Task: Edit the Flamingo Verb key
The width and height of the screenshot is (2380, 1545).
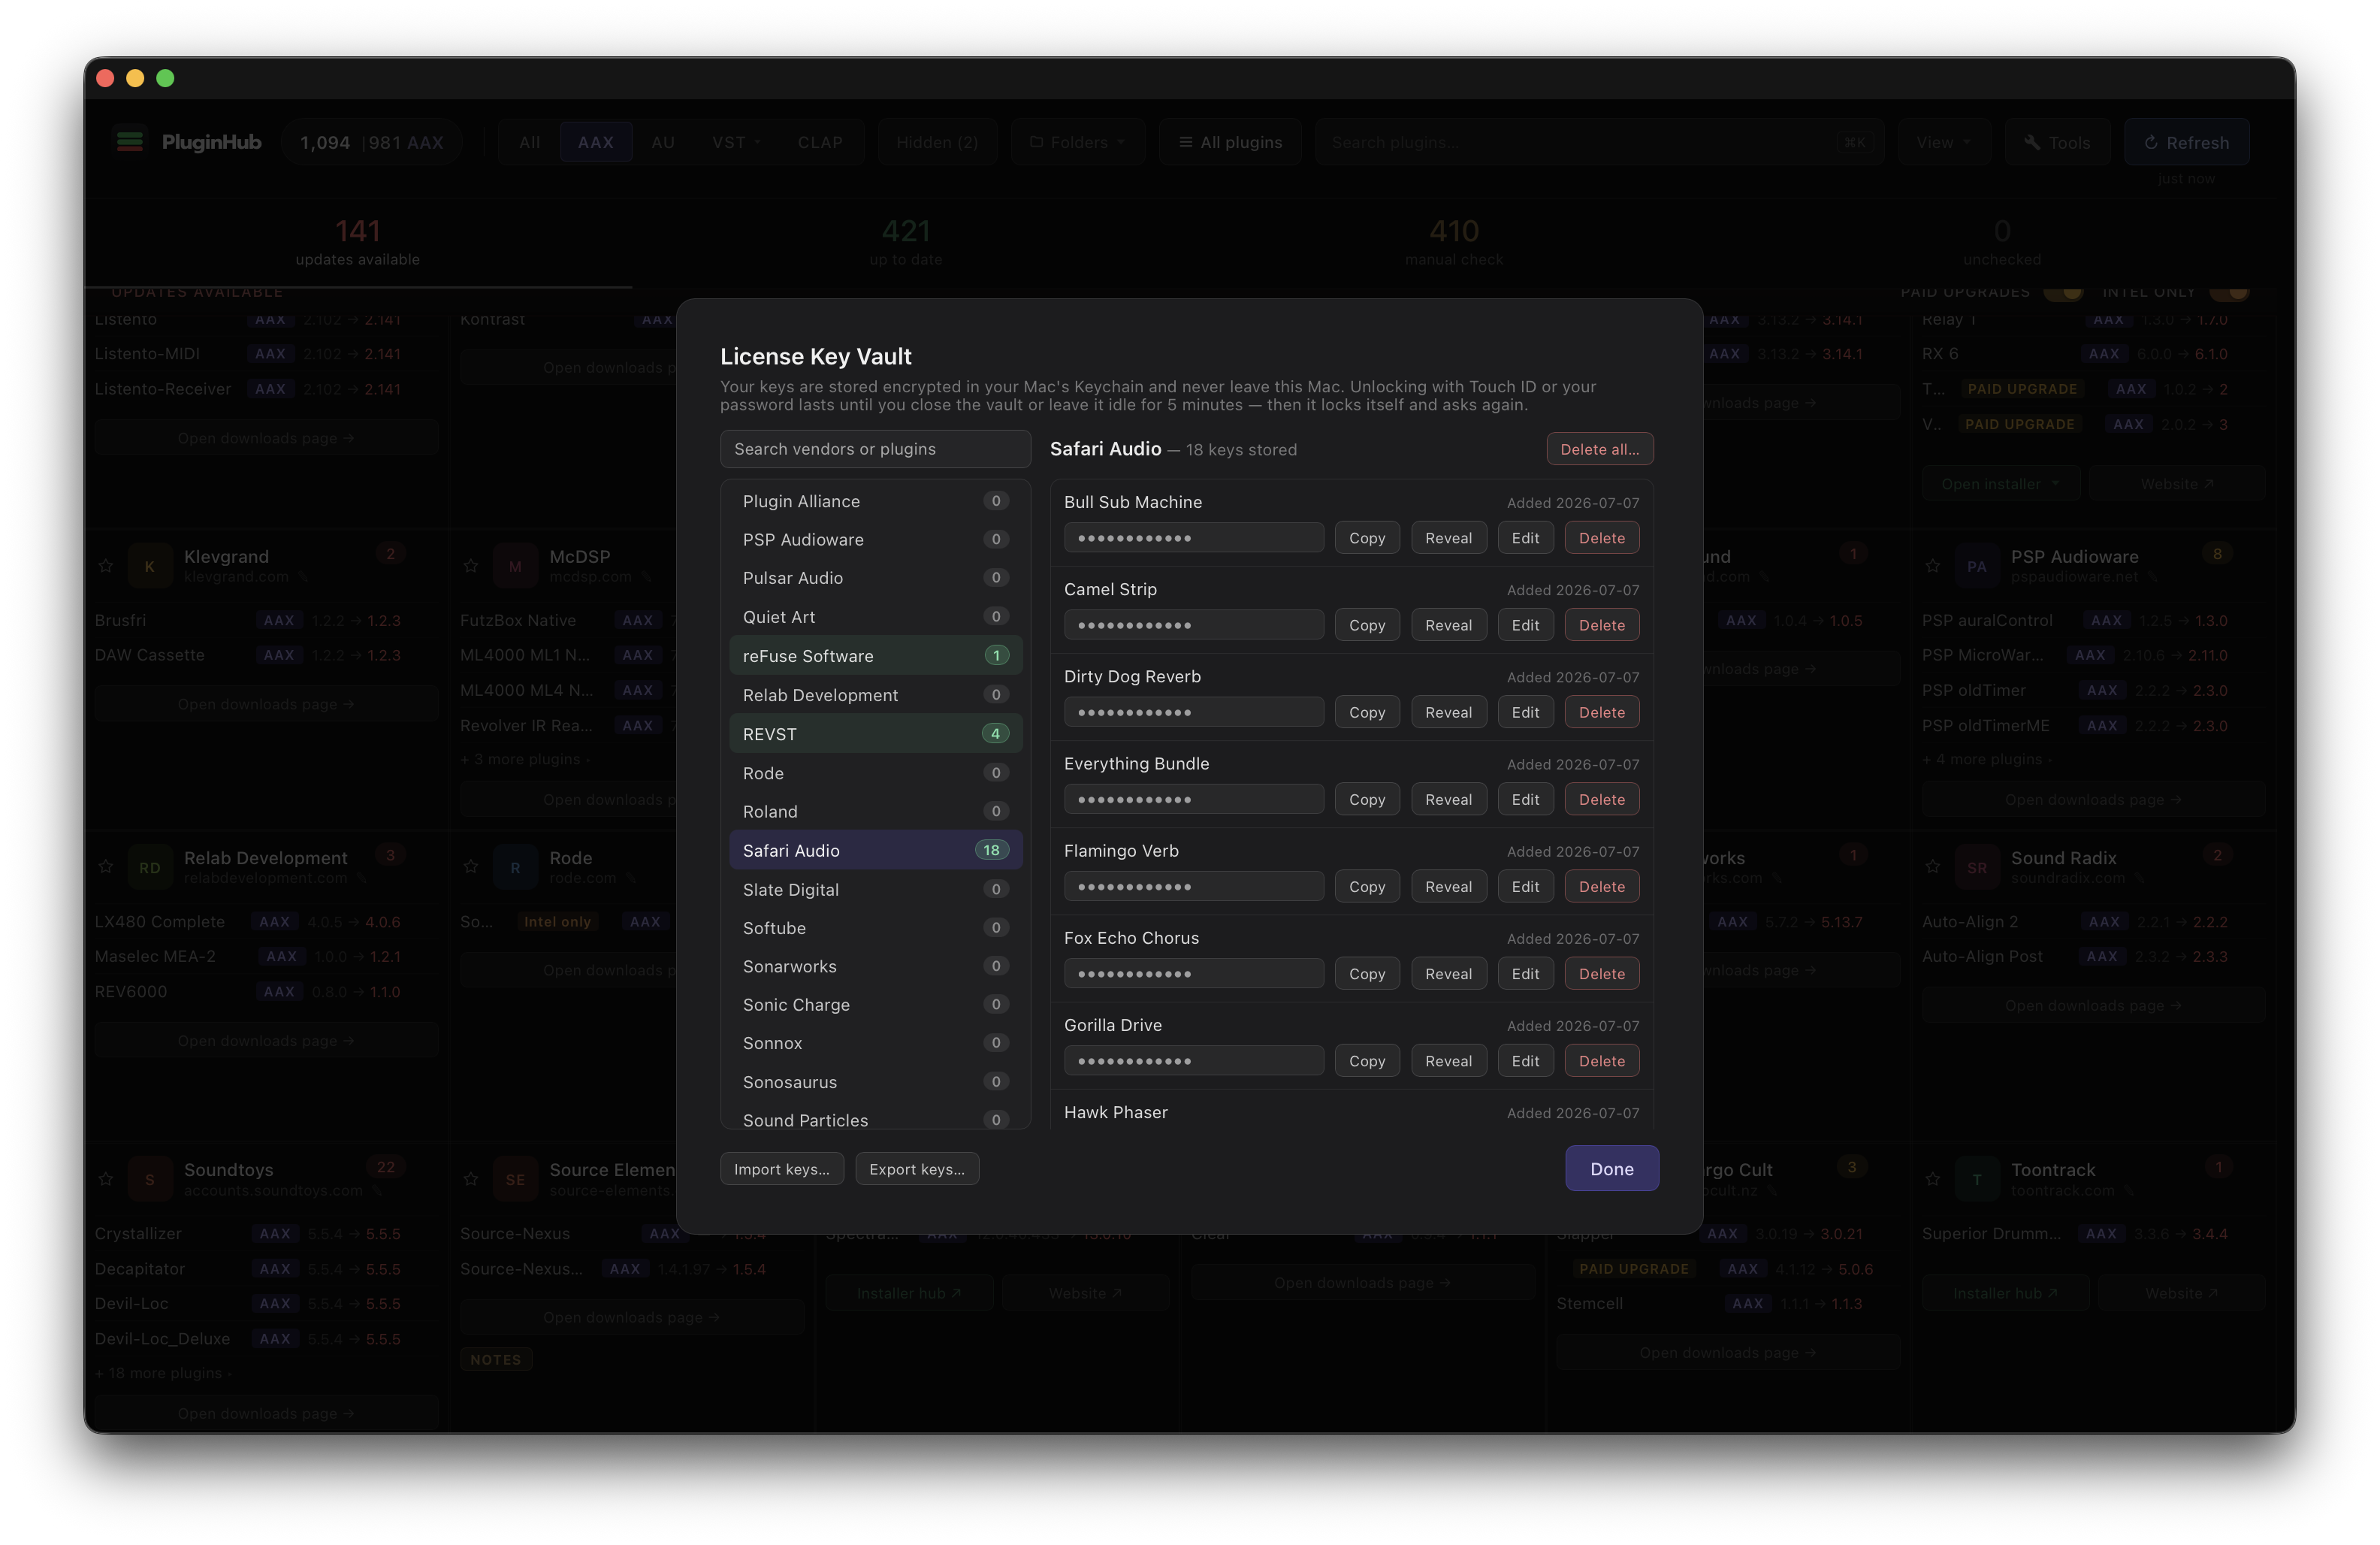Action: click(x=1525, y=886)
